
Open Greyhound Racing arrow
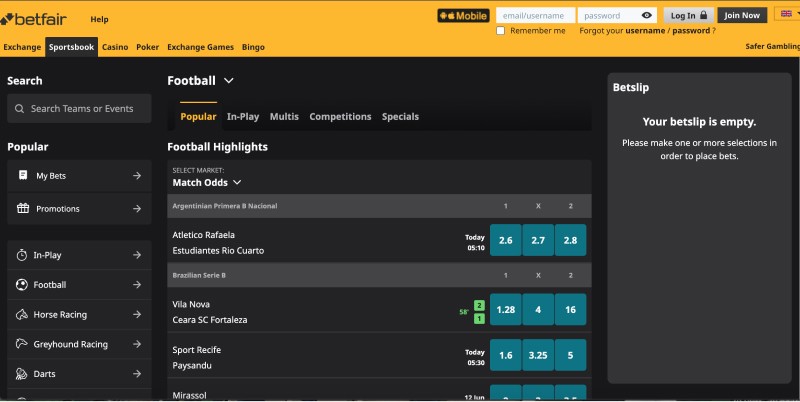coord(137,344)
